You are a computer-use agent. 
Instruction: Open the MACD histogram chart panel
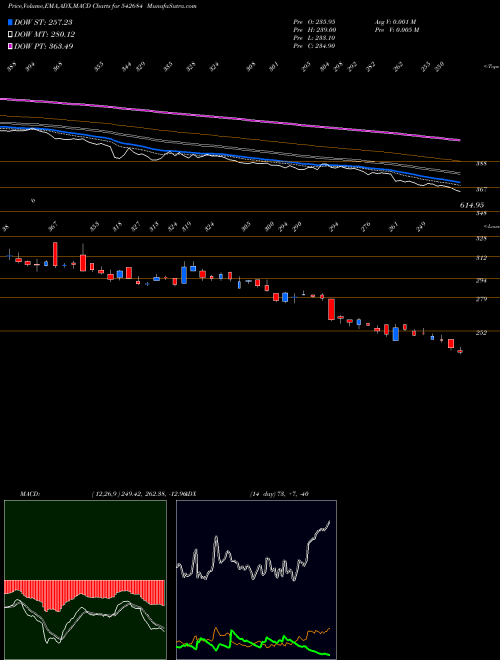pos(85,580)
